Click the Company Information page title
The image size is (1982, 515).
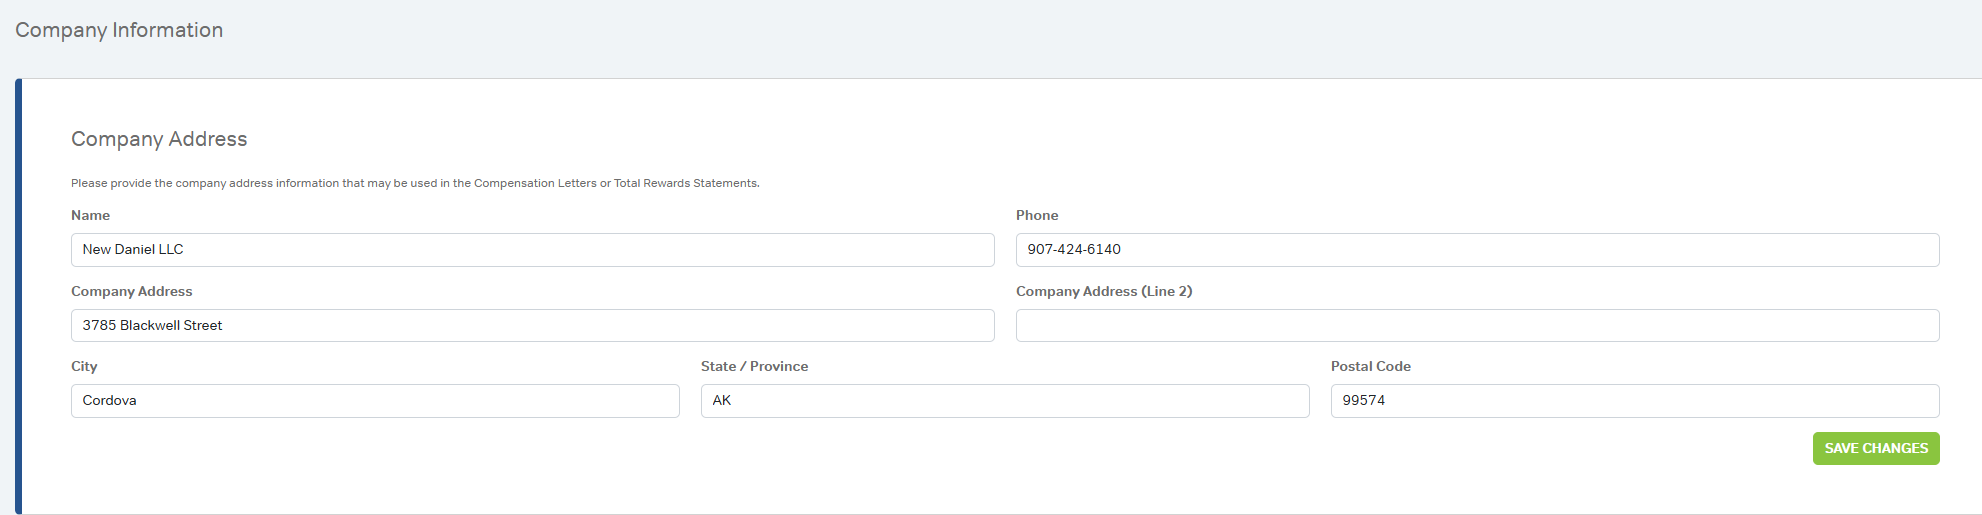point(119,31)
